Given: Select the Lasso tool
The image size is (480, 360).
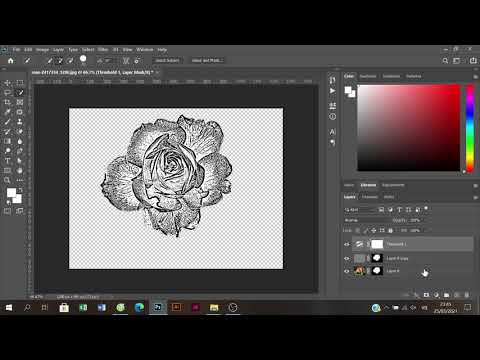Looking at the screenshot, I should click(7, 92).
